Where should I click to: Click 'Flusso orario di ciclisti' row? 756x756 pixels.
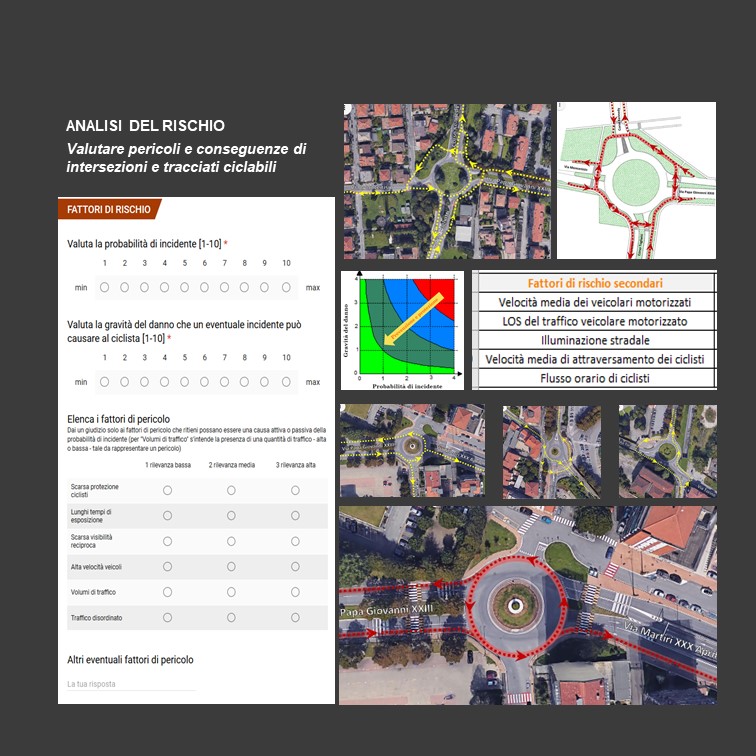click(x=595, y=378)
